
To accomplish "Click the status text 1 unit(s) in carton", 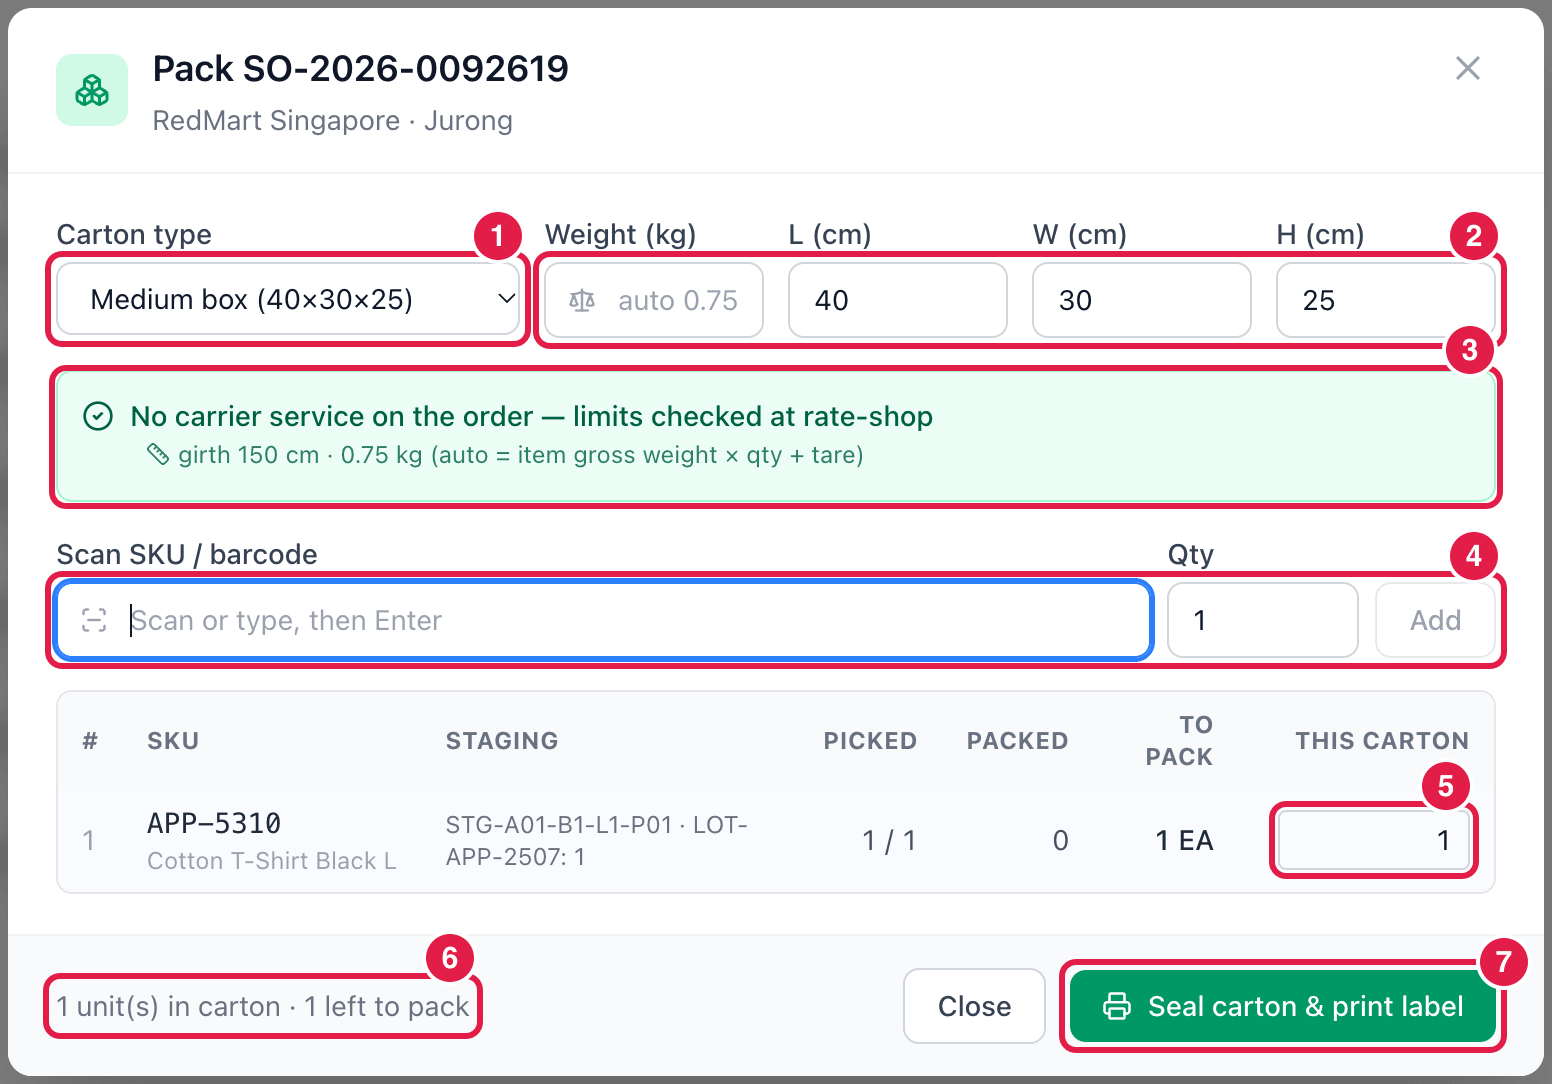I will click(x=168, y=1006).
